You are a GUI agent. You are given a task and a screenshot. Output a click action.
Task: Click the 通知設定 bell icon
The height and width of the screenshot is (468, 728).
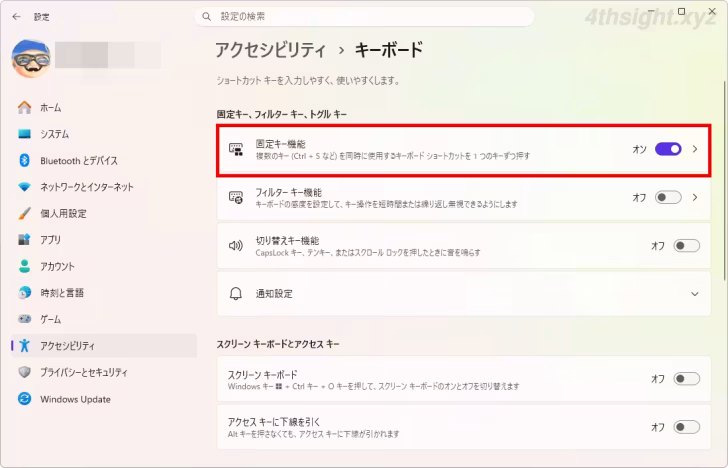pos(236,293)
